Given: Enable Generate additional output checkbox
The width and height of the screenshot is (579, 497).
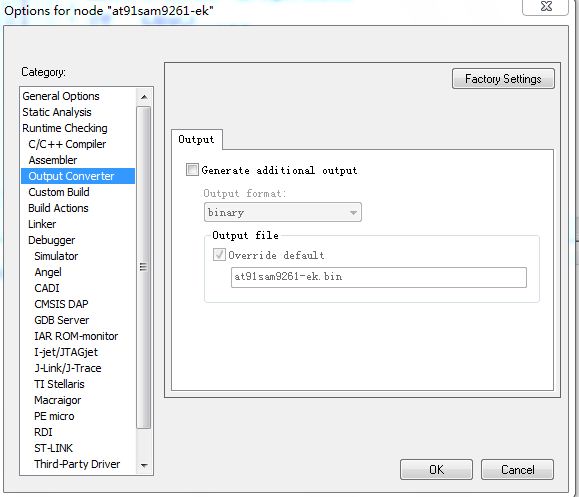Looking at the screenshot, I should (192, 170).
